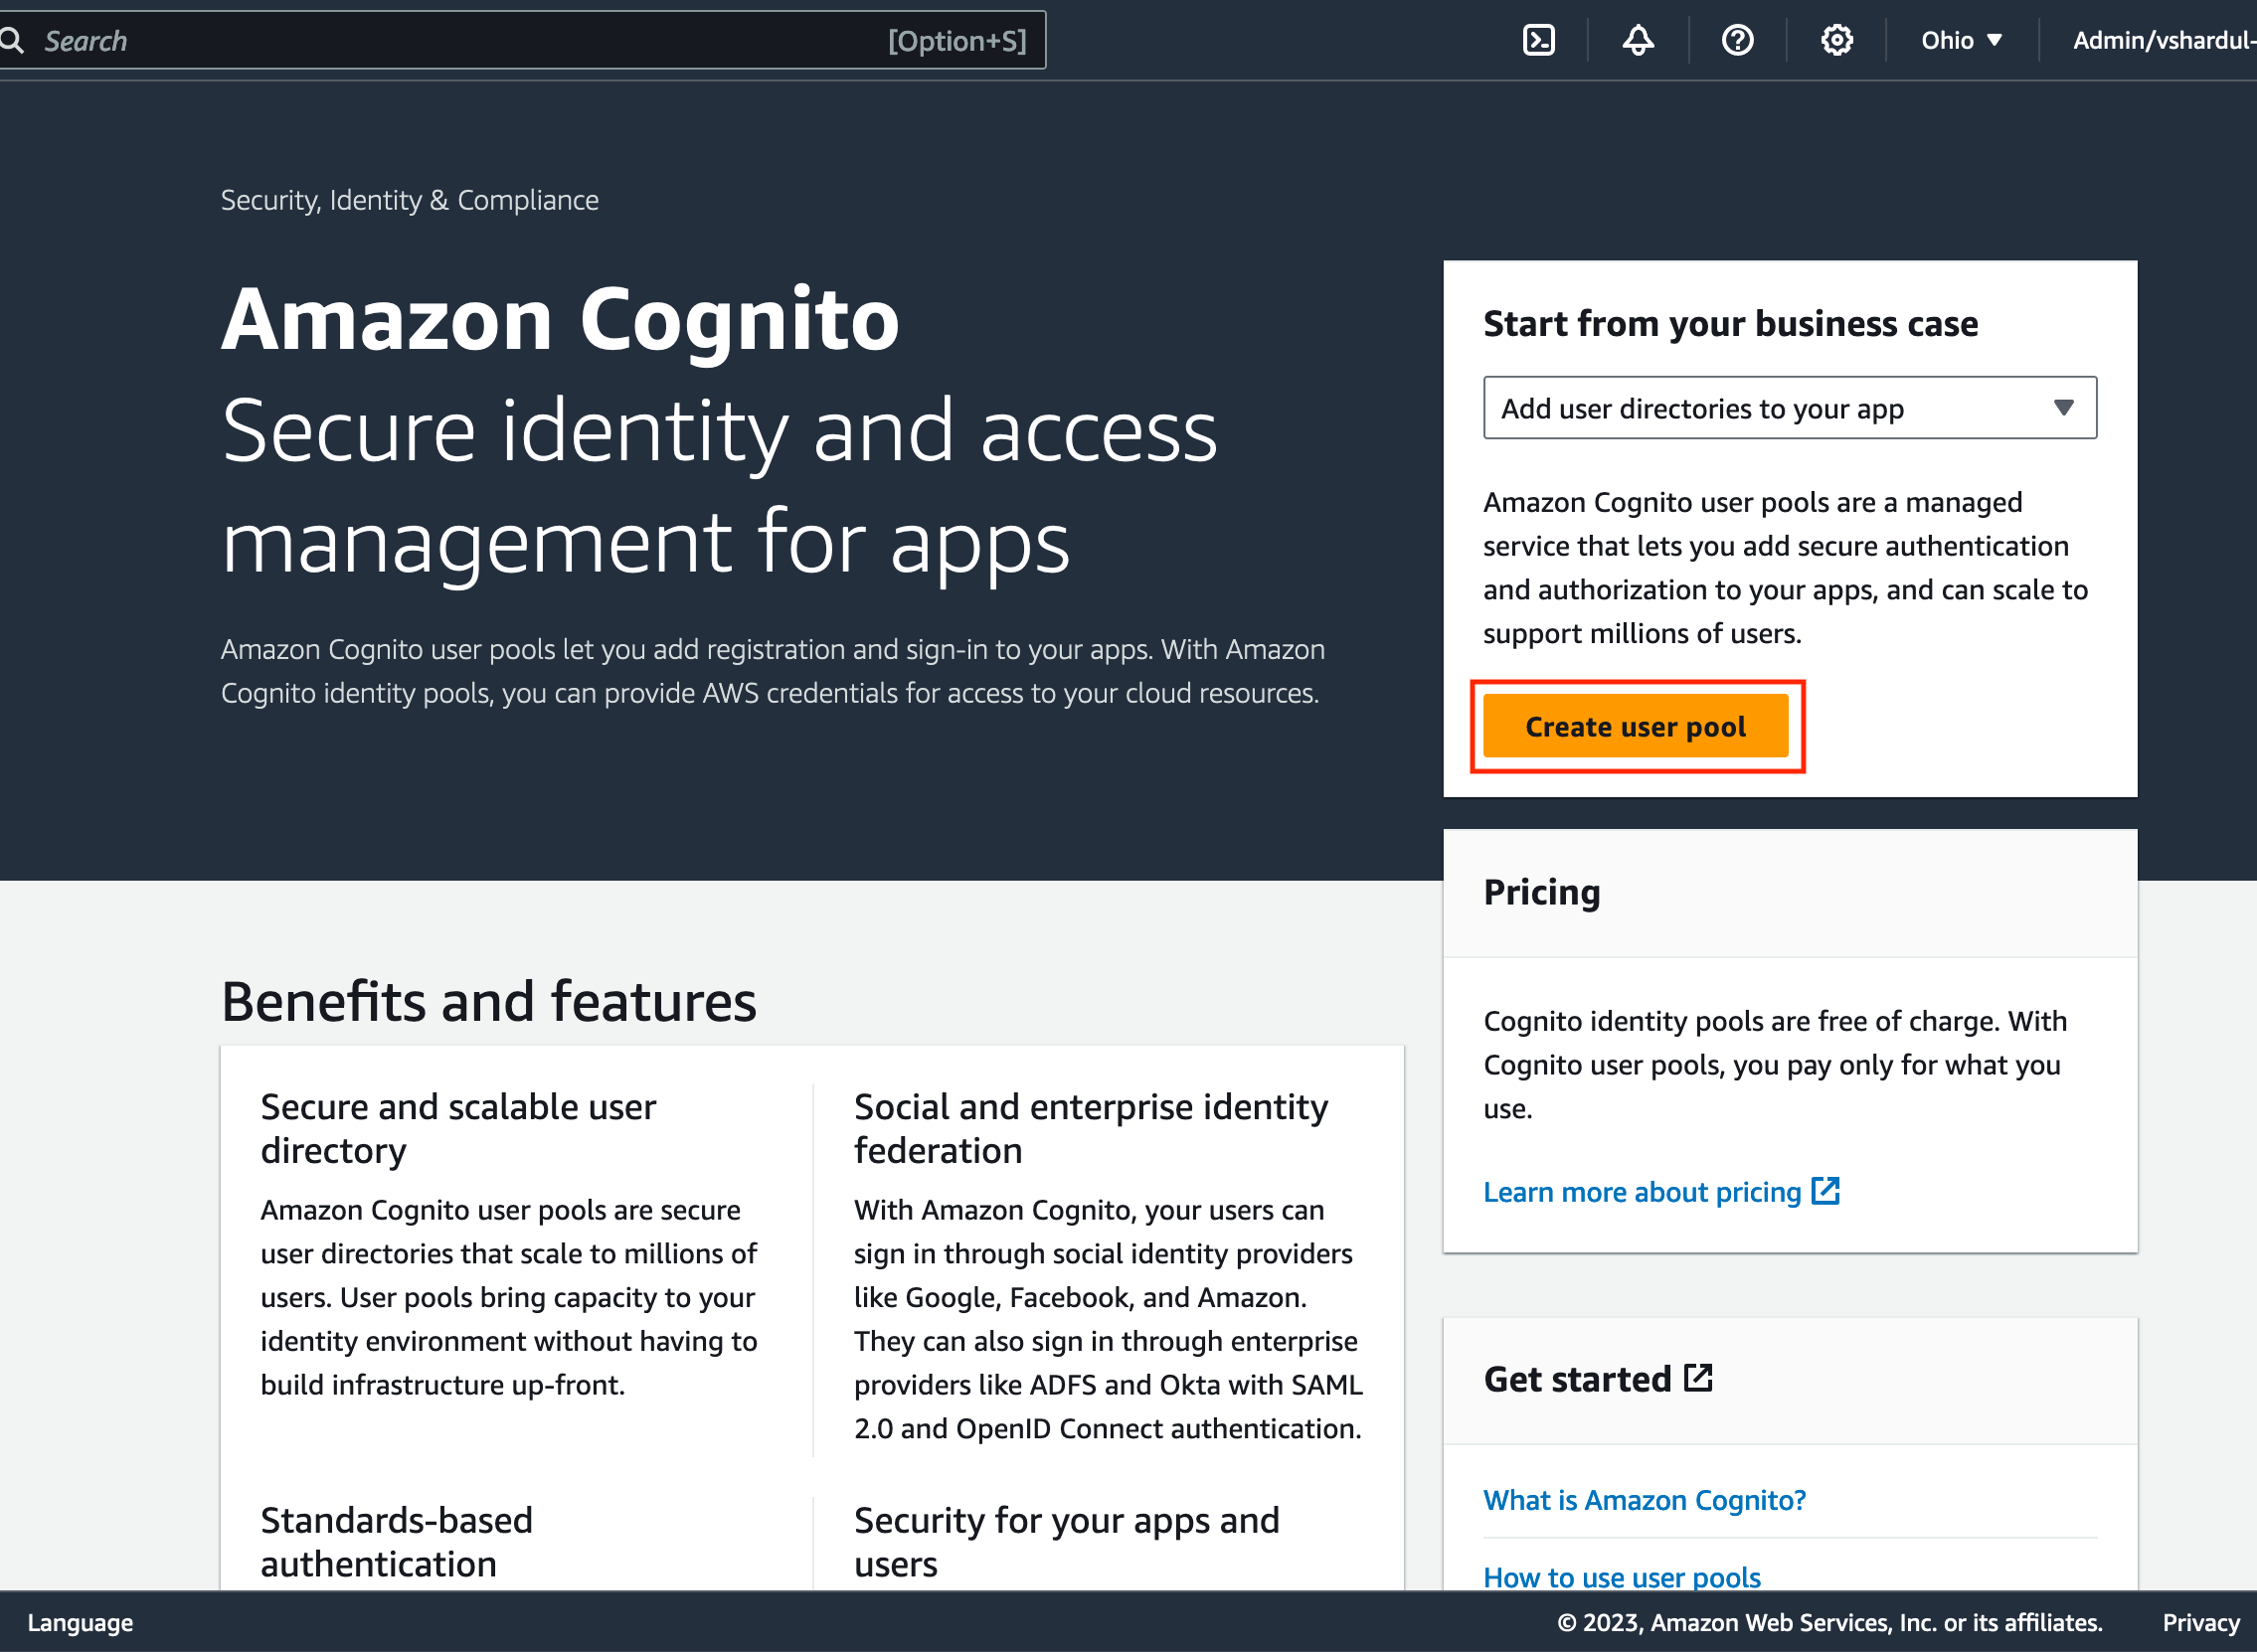Click the Privacy link in the footer
The image size is (2257, 1652).
2200,1622
